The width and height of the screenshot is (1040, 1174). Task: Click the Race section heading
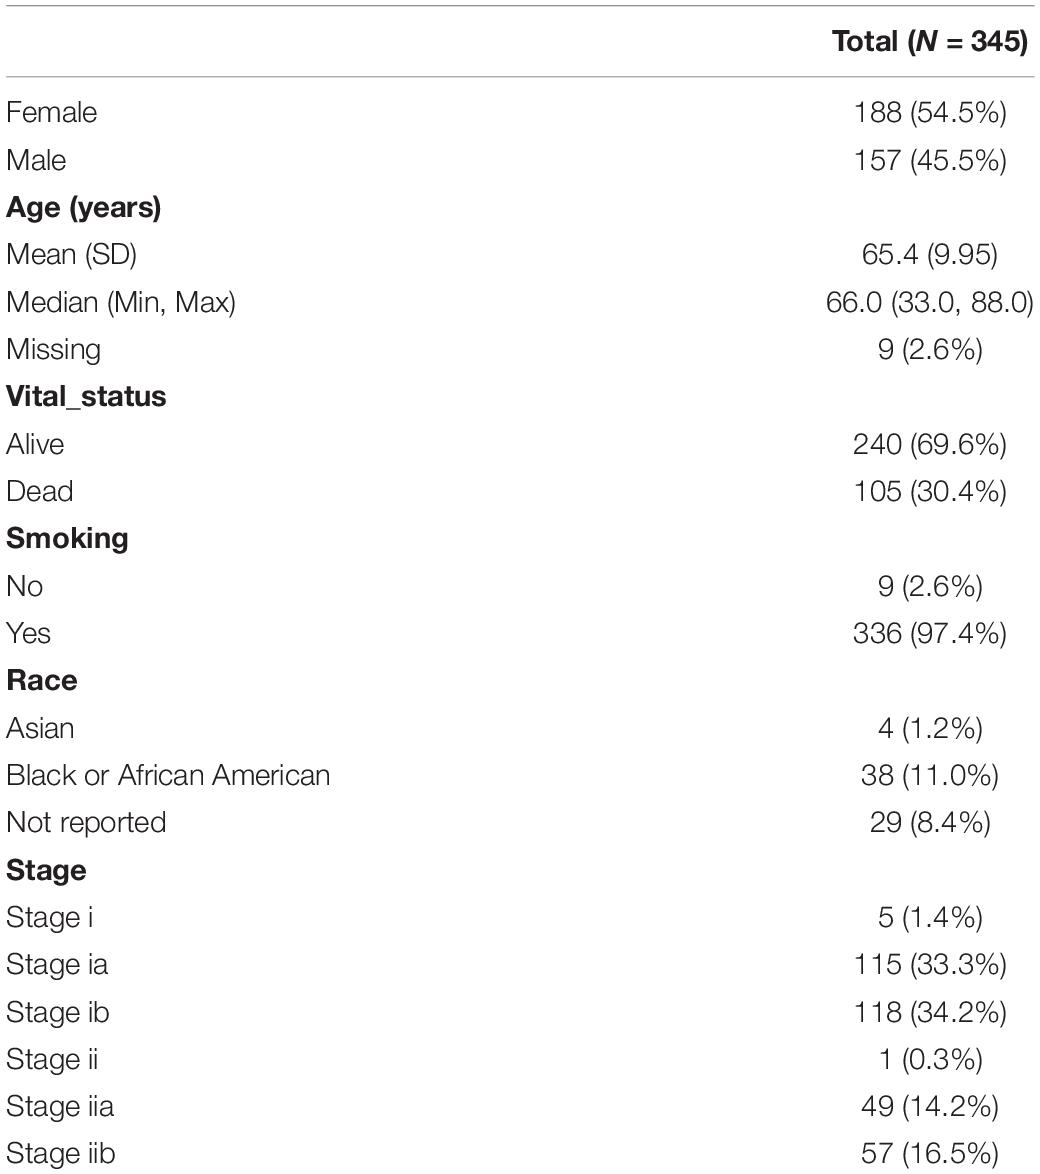42,681
